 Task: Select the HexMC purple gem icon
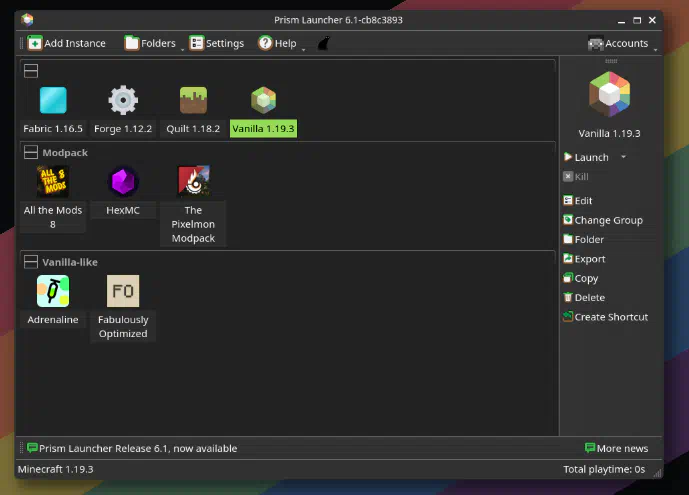[123, 181]
